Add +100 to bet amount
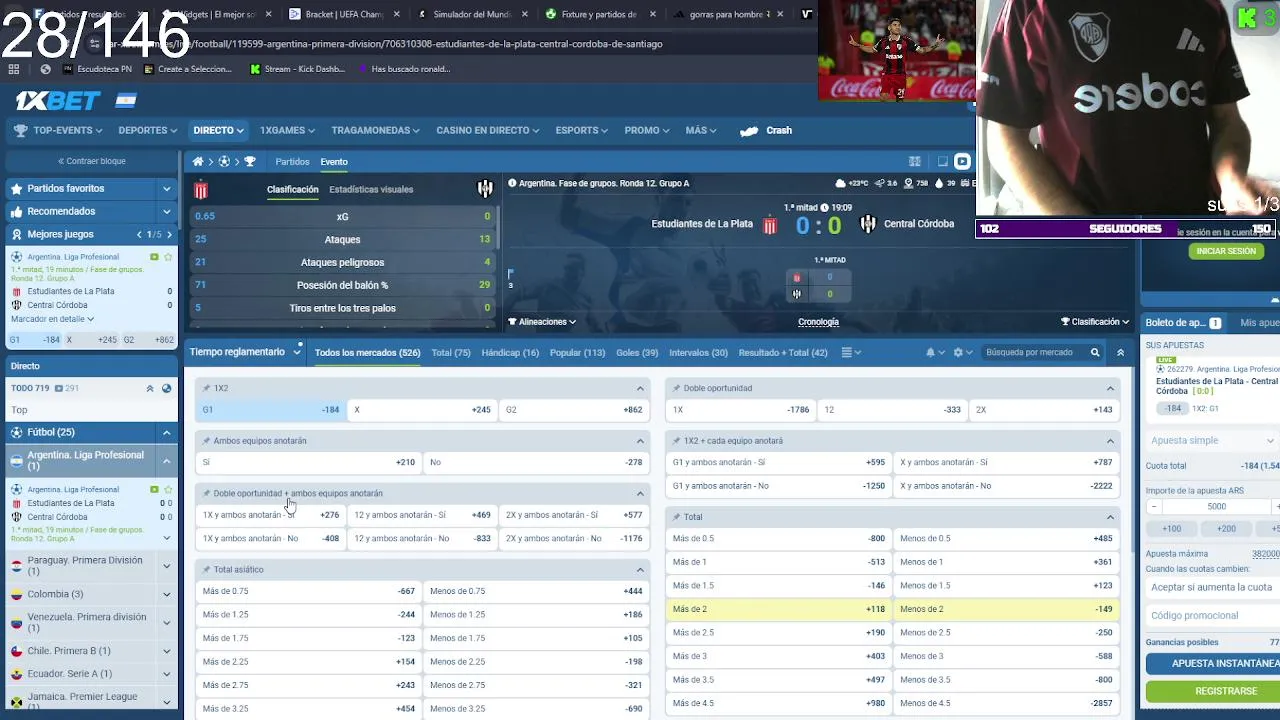Screen dimensions: 1280x720 pyautogui.click(x=1172, y=529)
